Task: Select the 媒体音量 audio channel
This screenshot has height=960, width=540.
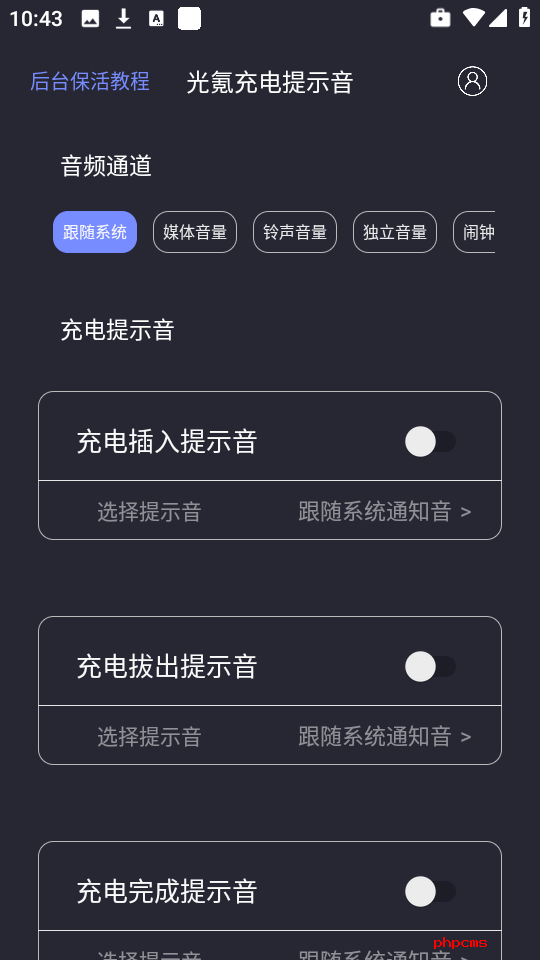Action: (x=195, y=232)
